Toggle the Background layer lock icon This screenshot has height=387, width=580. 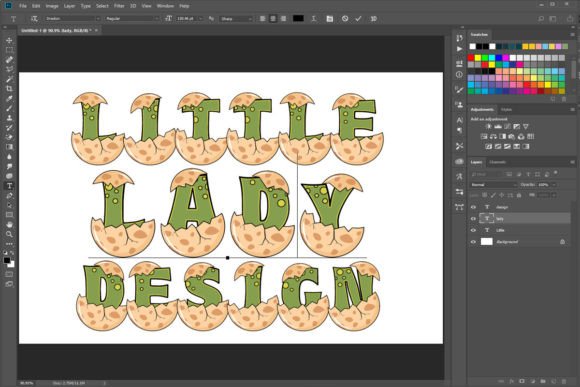tap(562, 242)
